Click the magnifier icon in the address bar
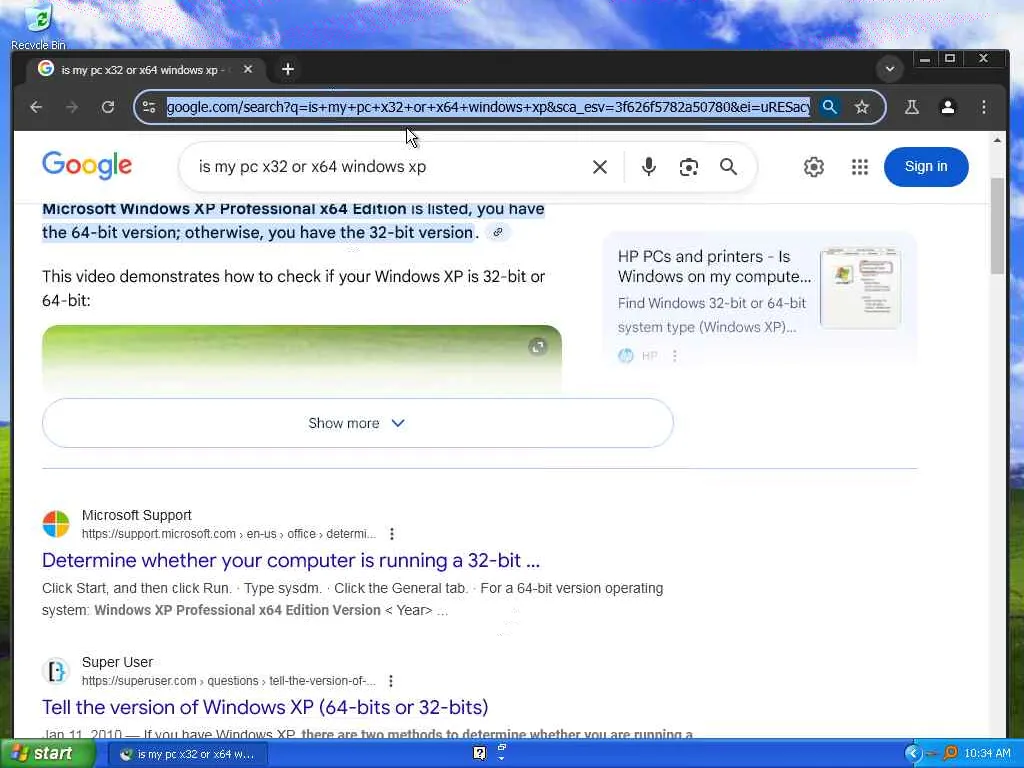The width and height of the screenshot is (1024, 768). coord(829,107)
